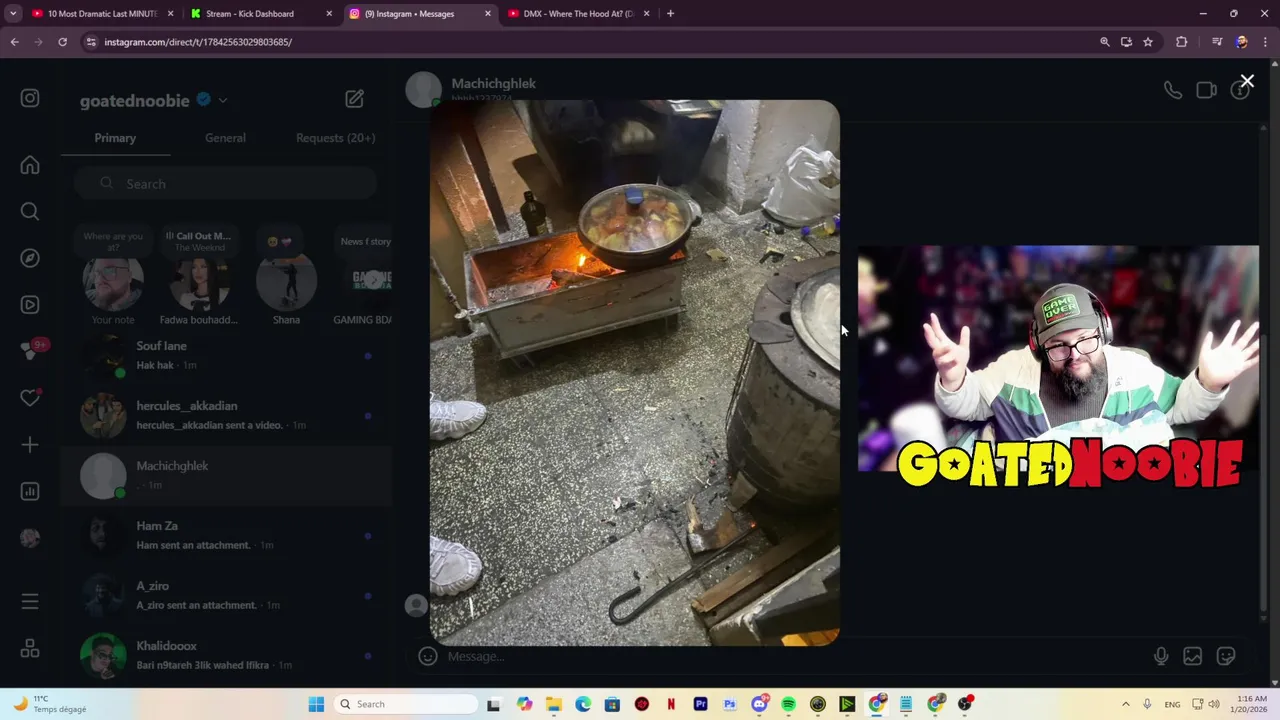The height and width of the screenshot is (720, 1280).
Task: Open Machichghlek profile from chat header
Action: pyautogui.click(x=493, y=84)
